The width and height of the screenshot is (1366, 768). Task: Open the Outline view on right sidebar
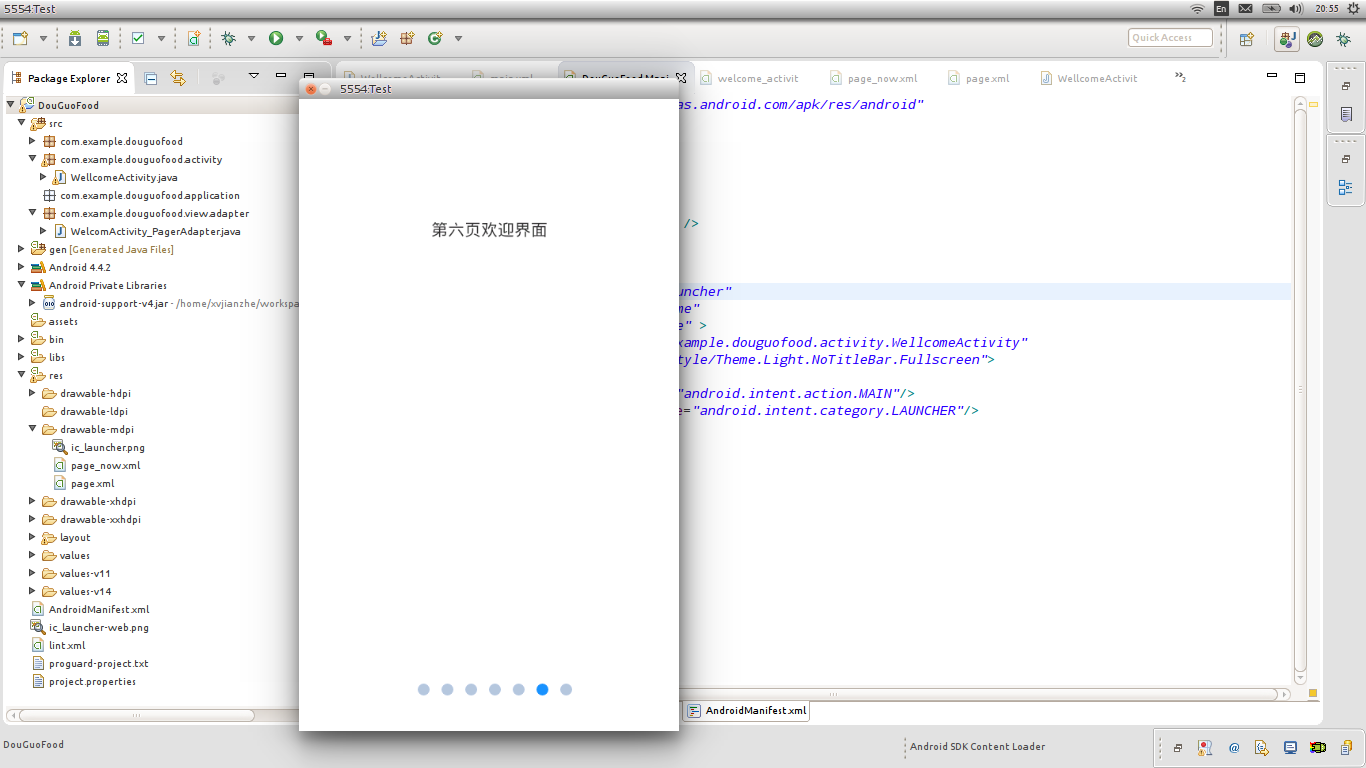[1346, 186]
